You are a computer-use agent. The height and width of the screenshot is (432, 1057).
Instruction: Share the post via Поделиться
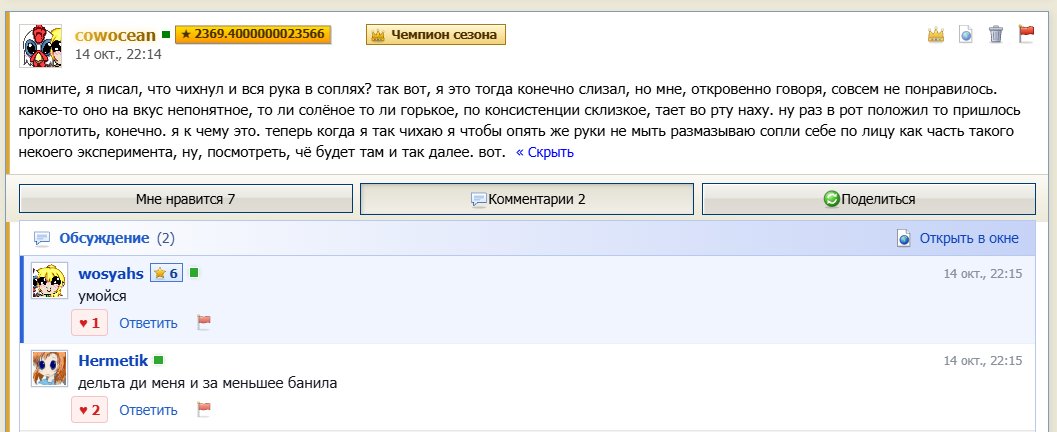[x=868, y=199]
